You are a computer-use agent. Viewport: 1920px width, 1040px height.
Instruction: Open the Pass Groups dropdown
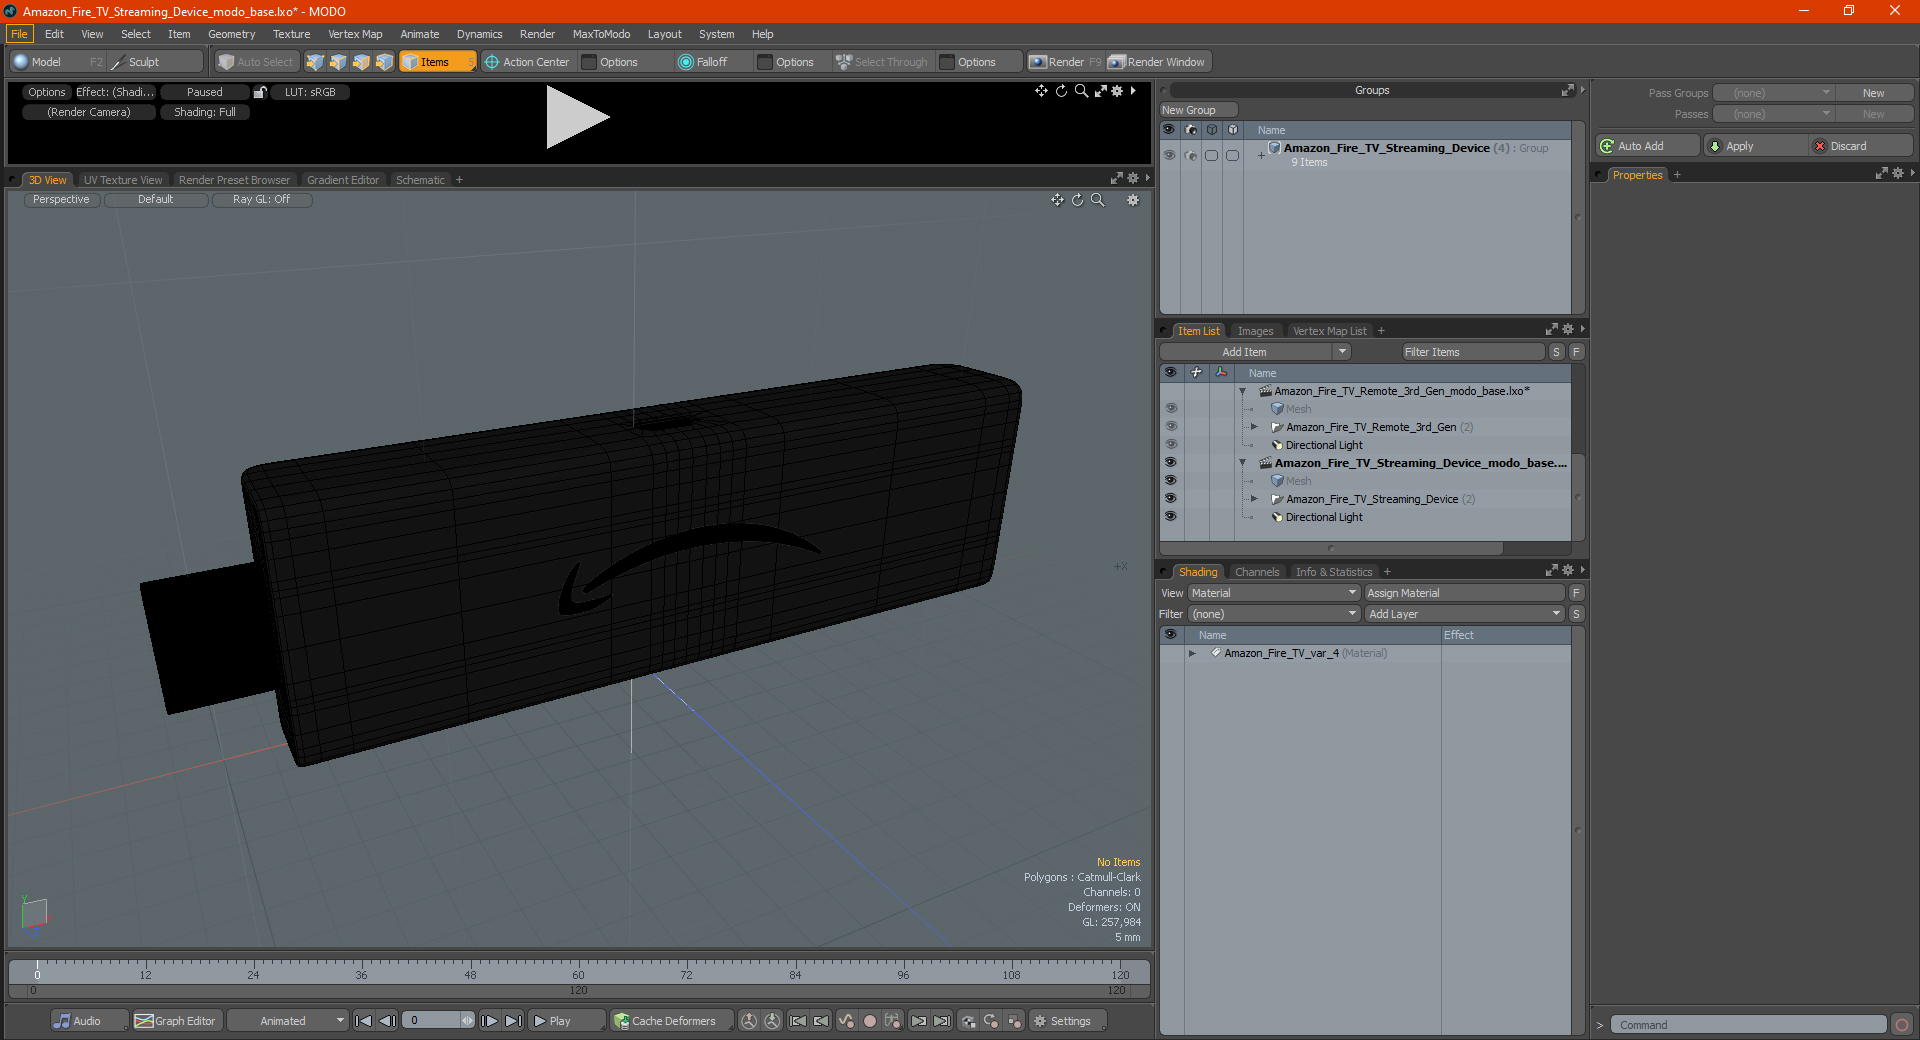tap(1773, 93)
